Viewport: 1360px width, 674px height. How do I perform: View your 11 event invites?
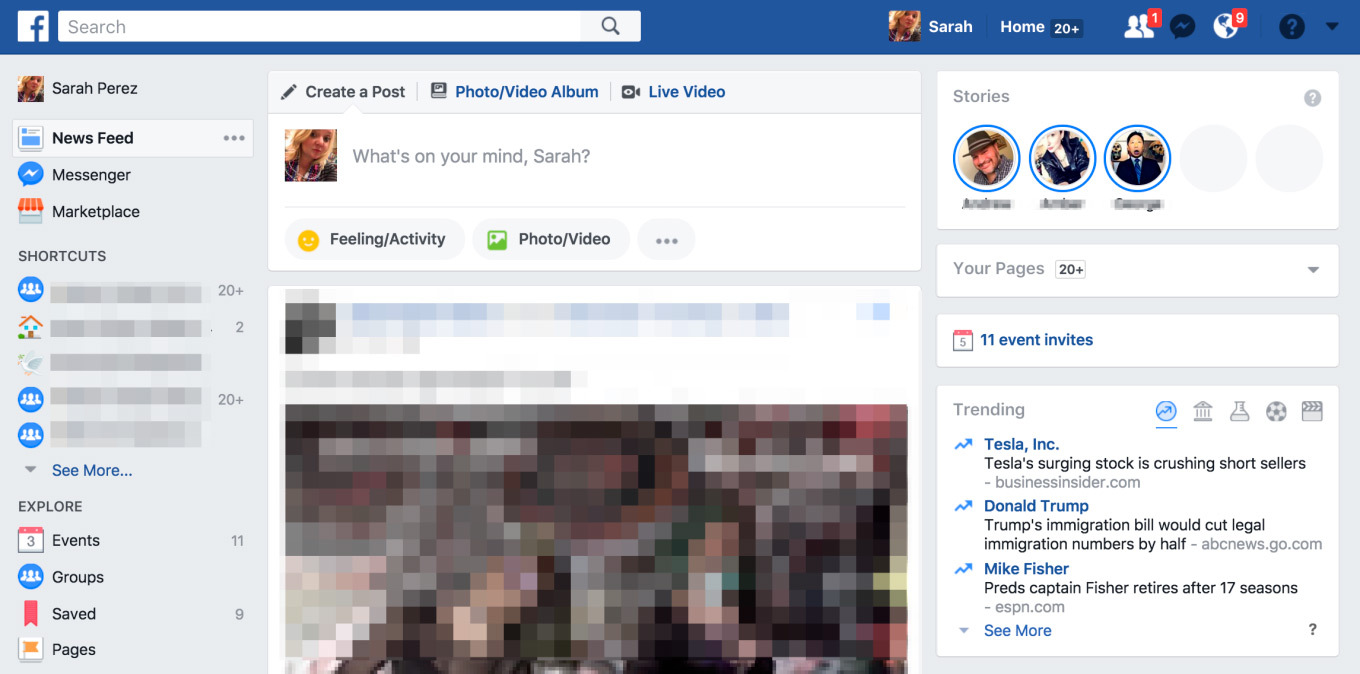(1037, 340)
